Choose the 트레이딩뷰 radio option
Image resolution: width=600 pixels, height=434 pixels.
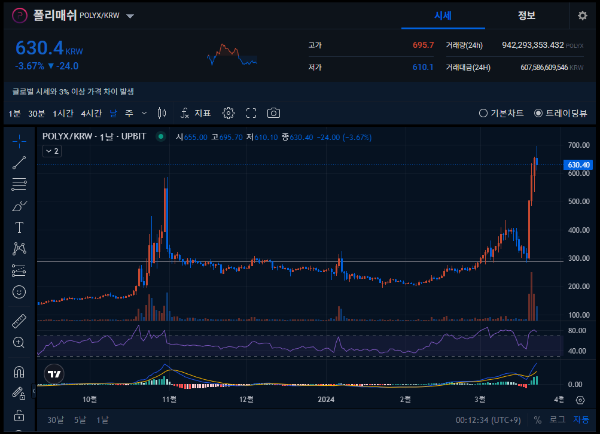coord(561,113)
